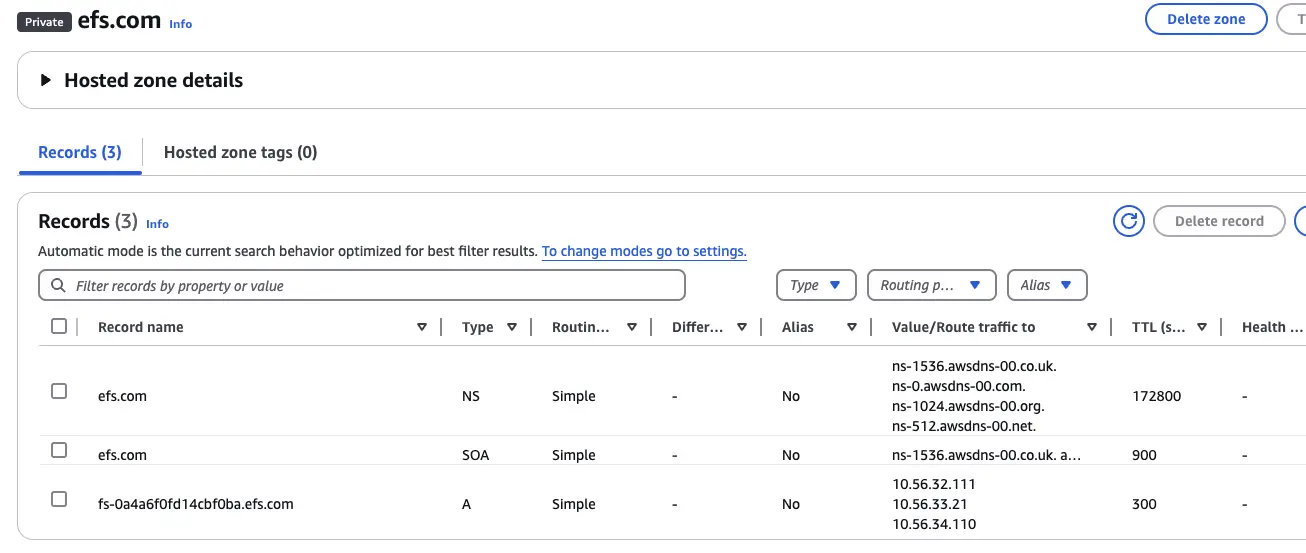Click sort arrow on TTL column
The width and height of the screenshot is (1306, 553).
point(1202,327)
